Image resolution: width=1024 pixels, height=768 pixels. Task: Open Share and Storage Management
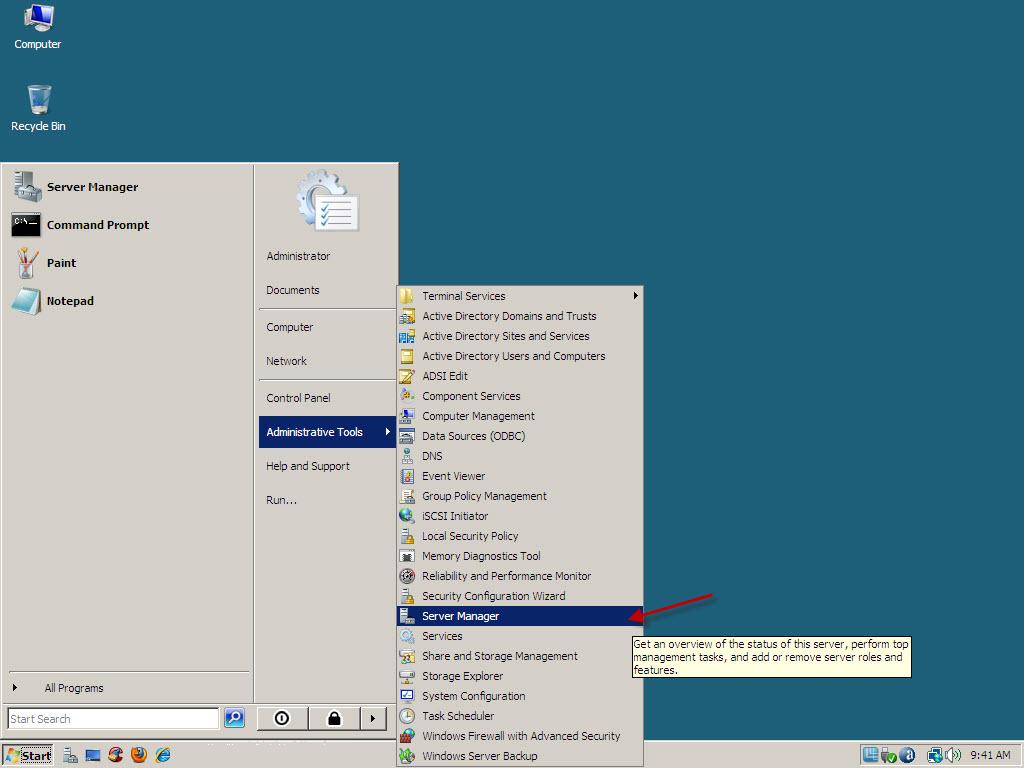click(519, 656)
